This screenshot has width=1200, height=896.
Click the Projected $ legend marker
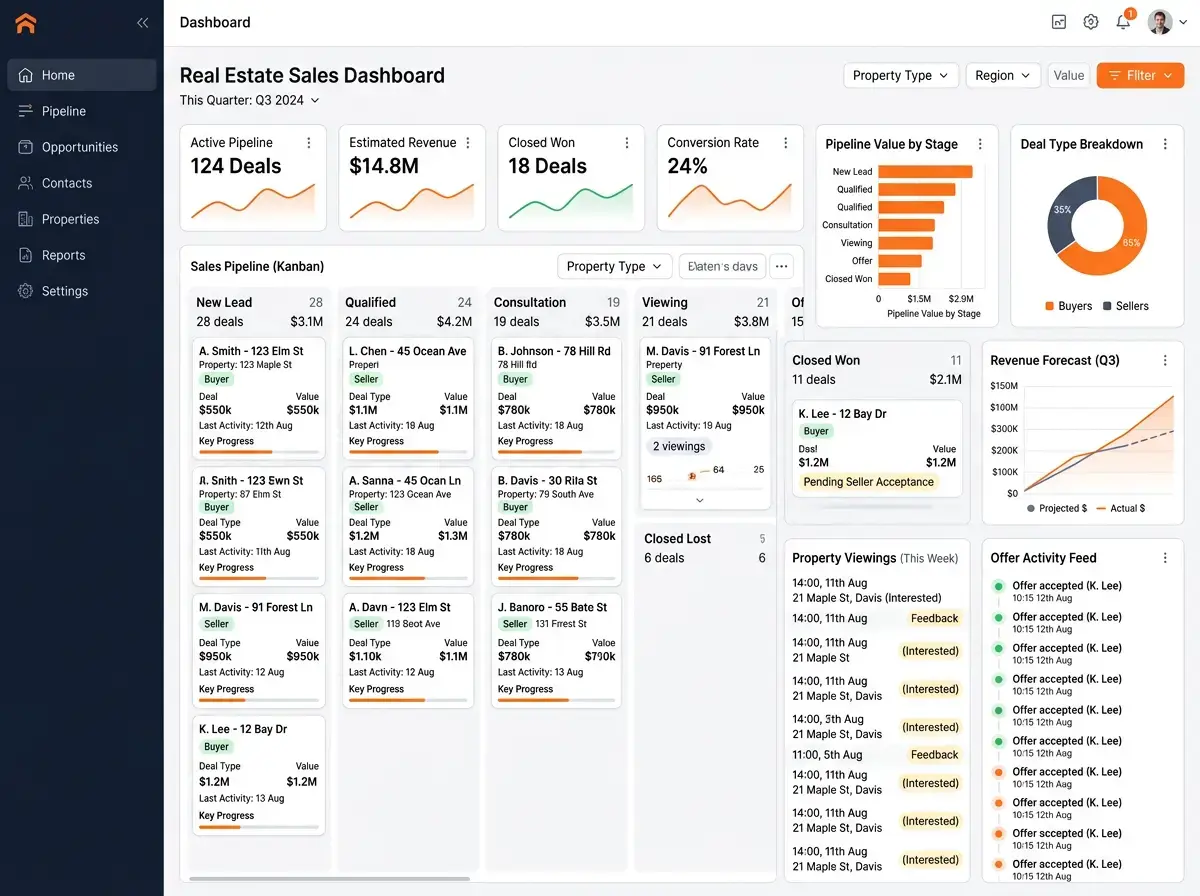click(x=1031, y=508)
